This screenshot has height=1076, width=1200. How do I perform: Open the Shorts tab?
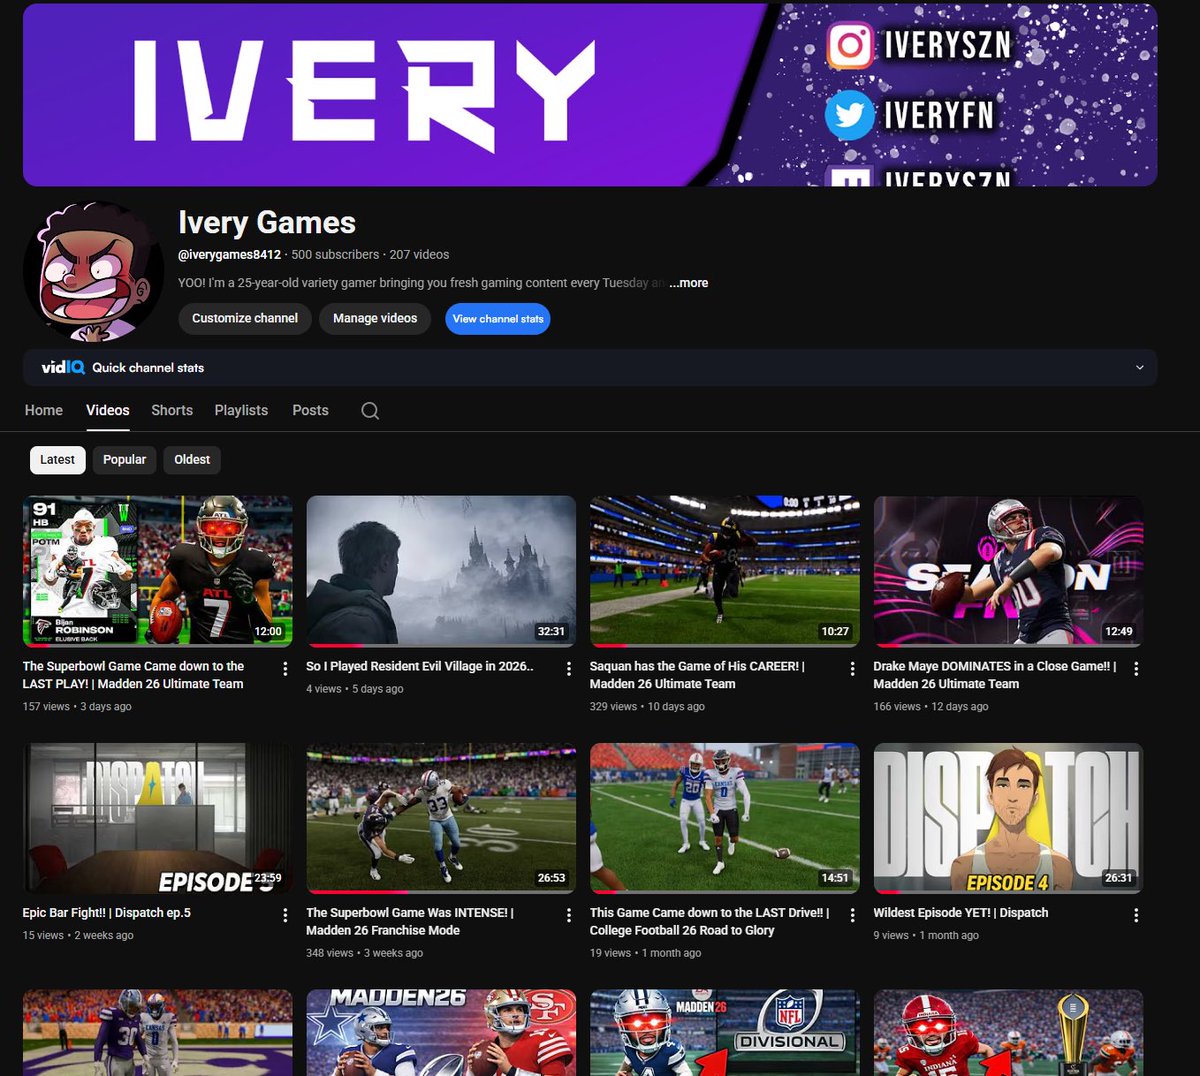point(172,410)
